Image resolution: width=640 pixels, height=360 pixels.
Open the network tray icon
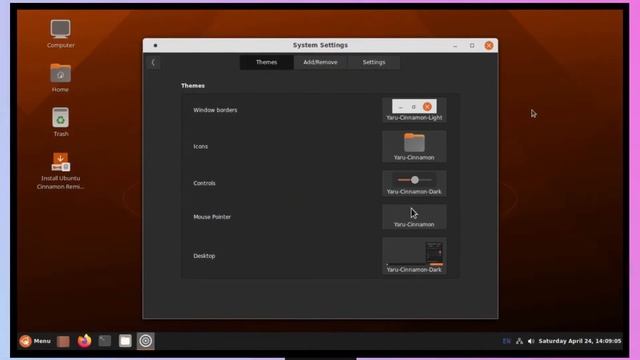[519, 341]
